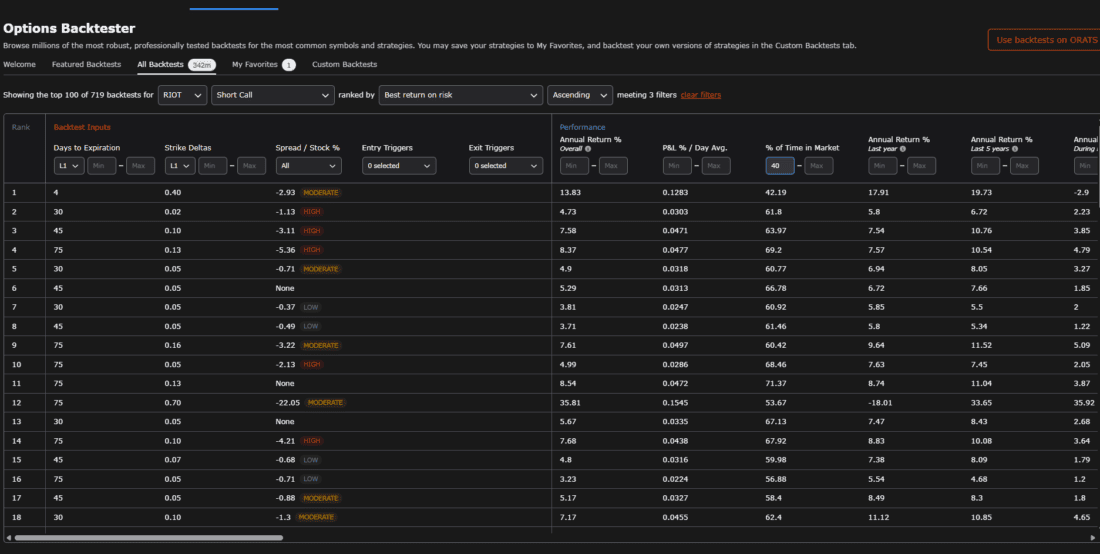Open the Entry Triggers 0 selected dropdown
Screen dimensions: 1100x554
399,165
